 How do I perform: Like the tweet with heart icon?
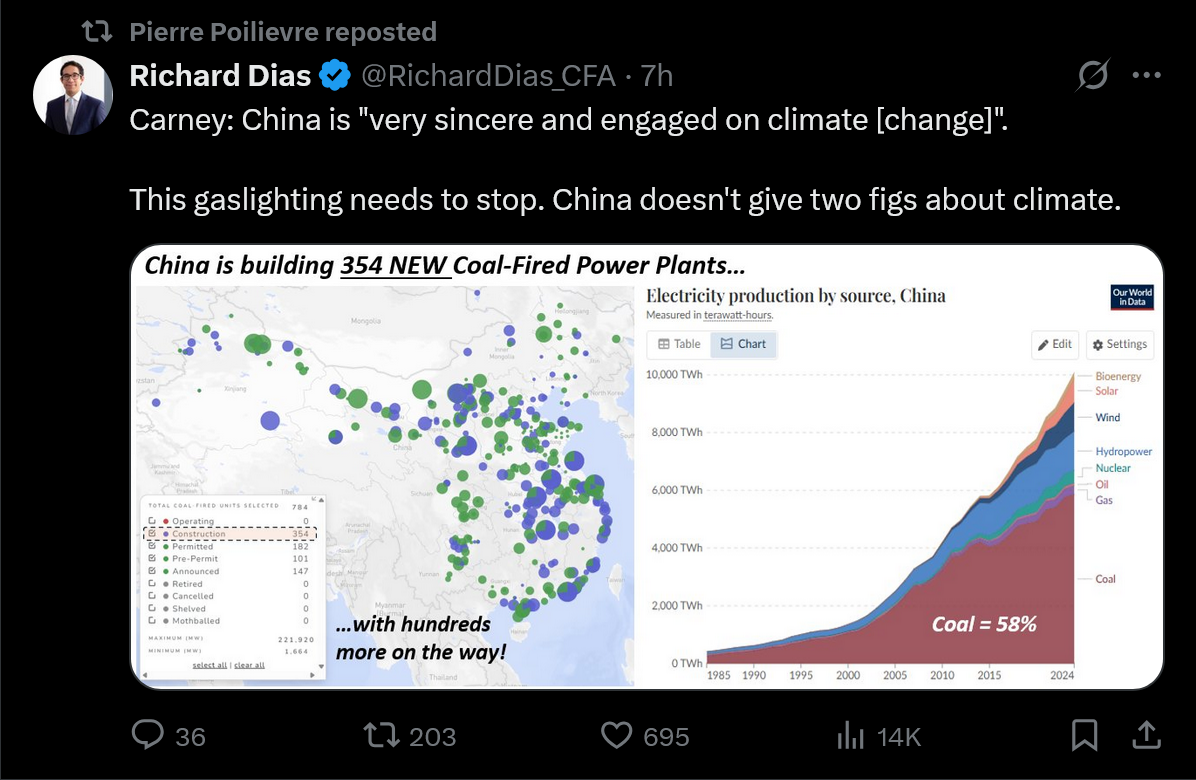616,735
